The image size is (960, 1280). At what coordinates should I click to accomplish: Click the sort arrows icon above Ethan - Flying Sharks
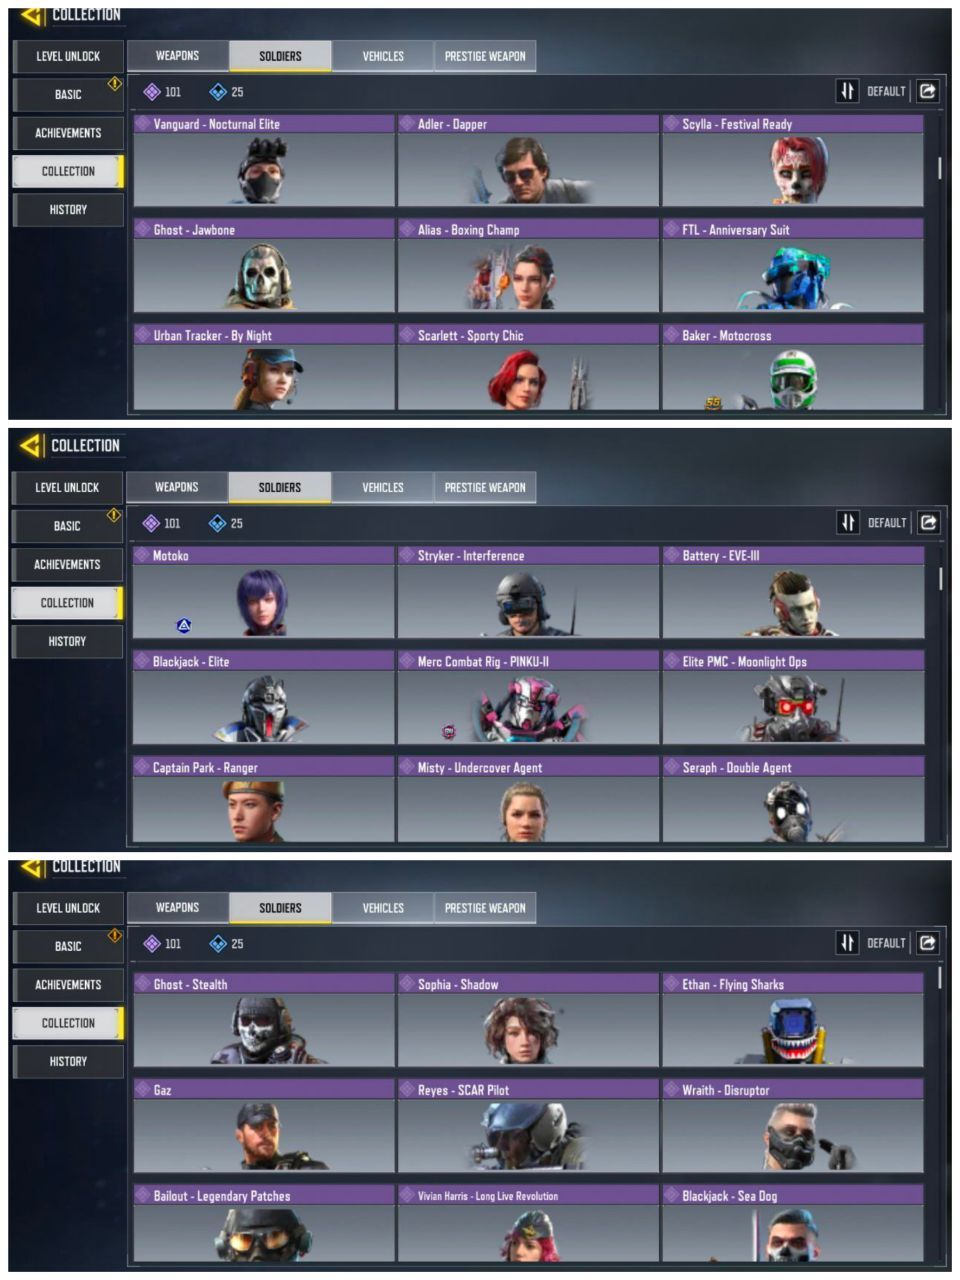[x=847, y=942]
